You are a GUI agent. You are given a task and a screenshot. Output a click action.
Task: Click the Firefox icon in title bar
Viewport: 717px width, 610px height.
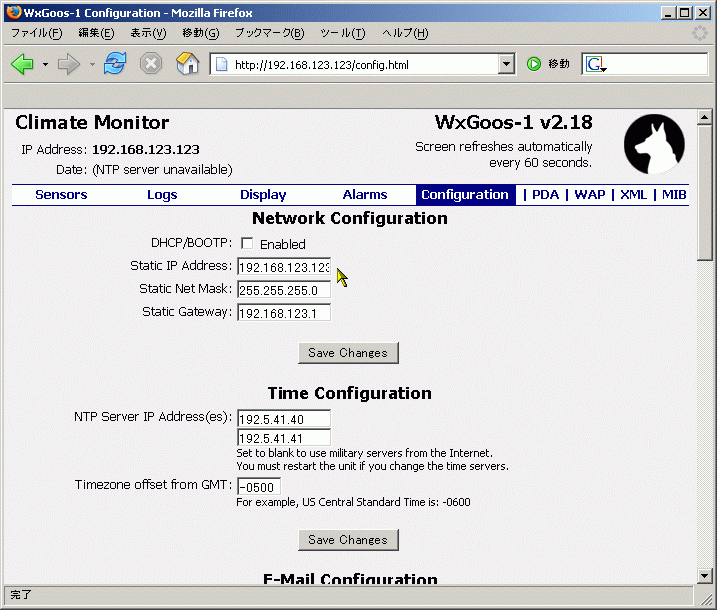[x=13, y=12]
